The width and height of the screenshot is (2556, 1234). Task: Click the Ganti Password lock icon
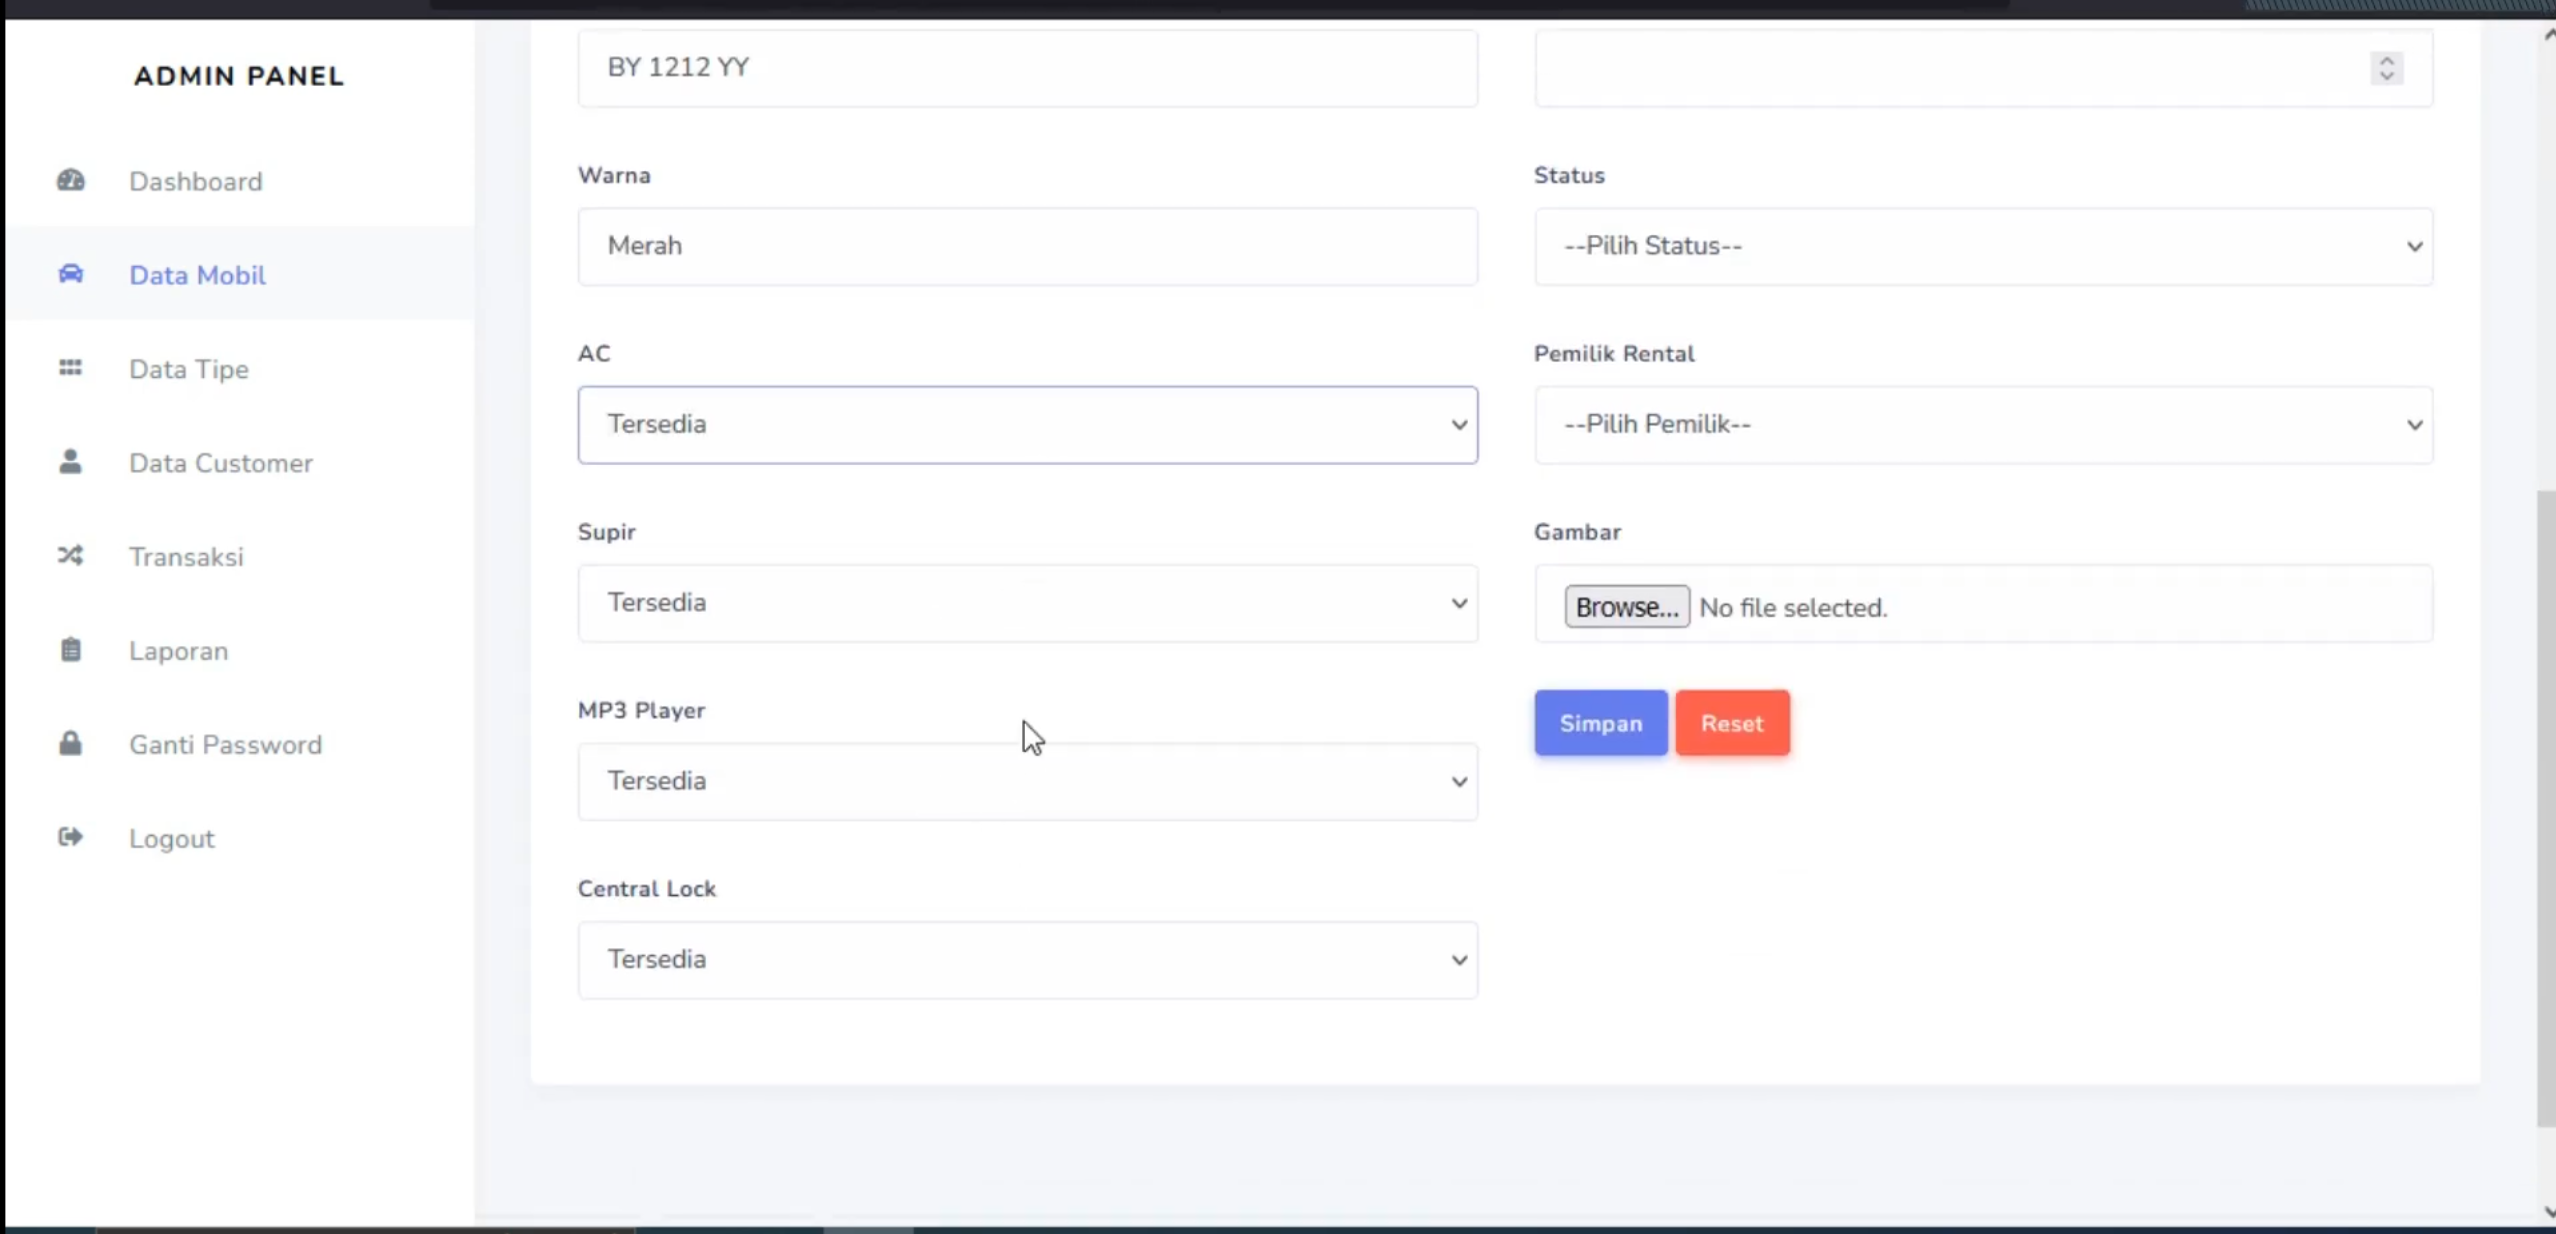(70, 743)
